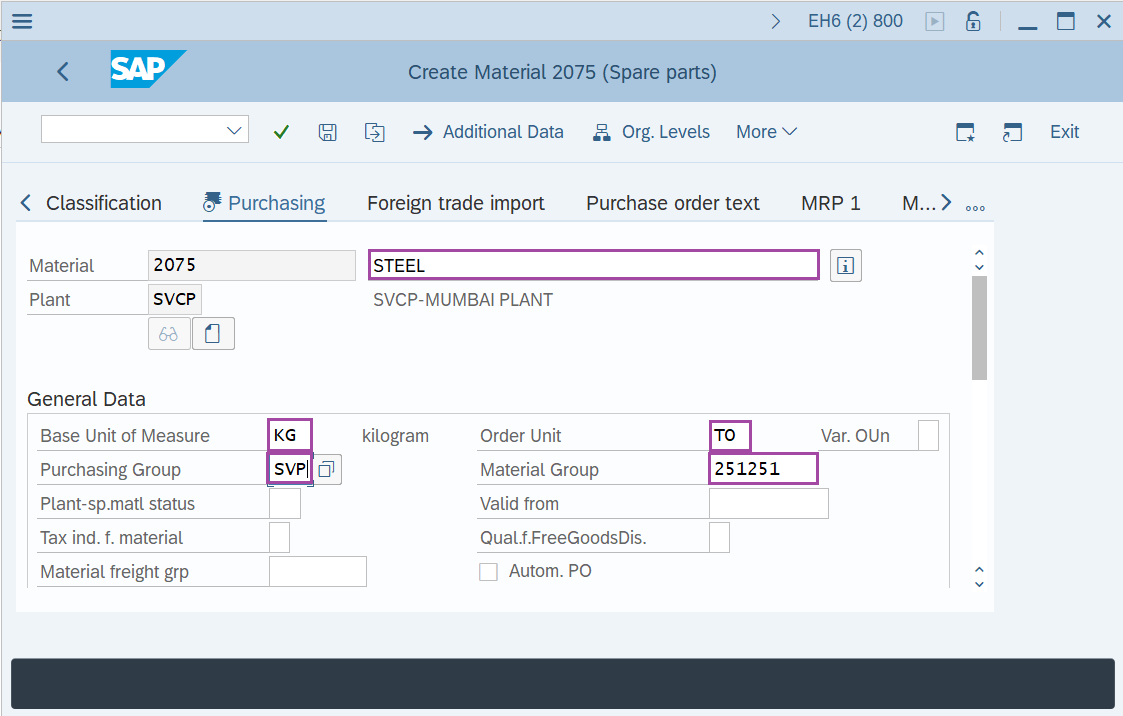The image size is (1123, 716).
Task: Click the material description info icon
Action: click(x=846, y=266)
